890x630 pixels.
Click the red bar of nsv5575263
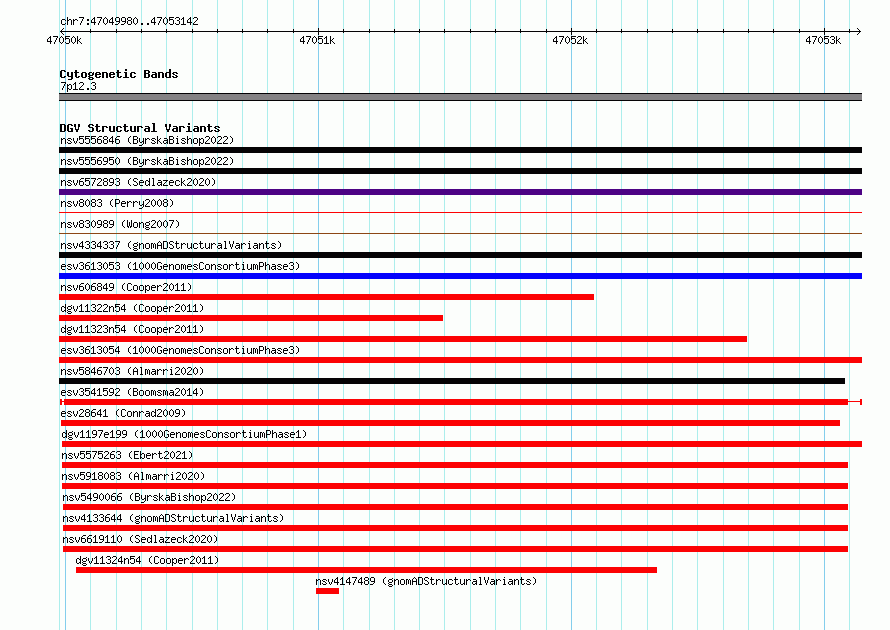point(455,465)
